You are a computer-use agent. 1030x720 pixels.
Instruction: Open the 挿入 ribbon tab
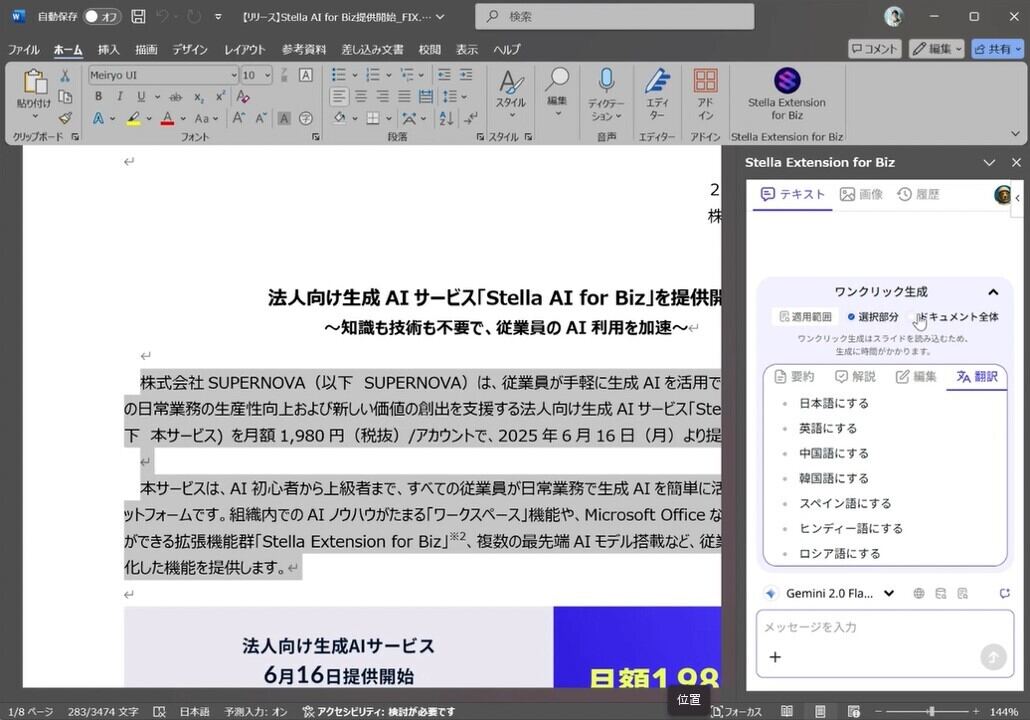[108, 49]
